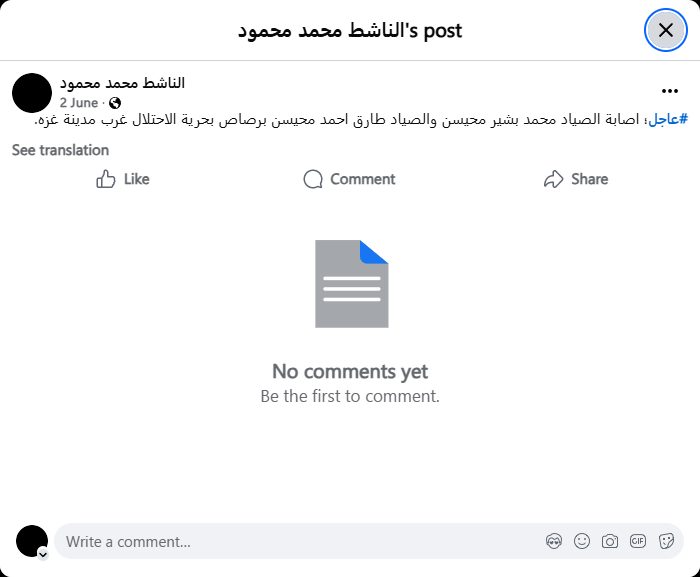Click the Like thumbs-up icon
700x577 pixels.
106,179
